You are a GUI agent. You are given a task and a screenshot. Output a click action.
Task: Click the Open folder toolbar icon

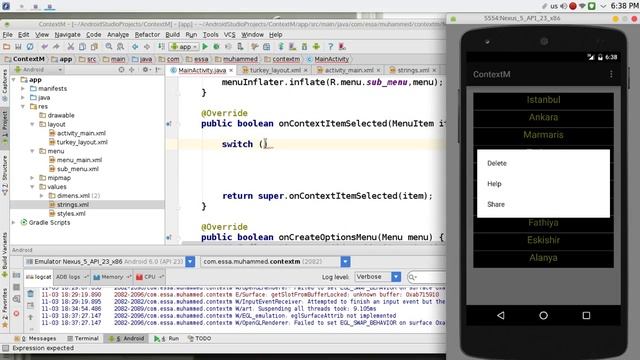(7, 47)
